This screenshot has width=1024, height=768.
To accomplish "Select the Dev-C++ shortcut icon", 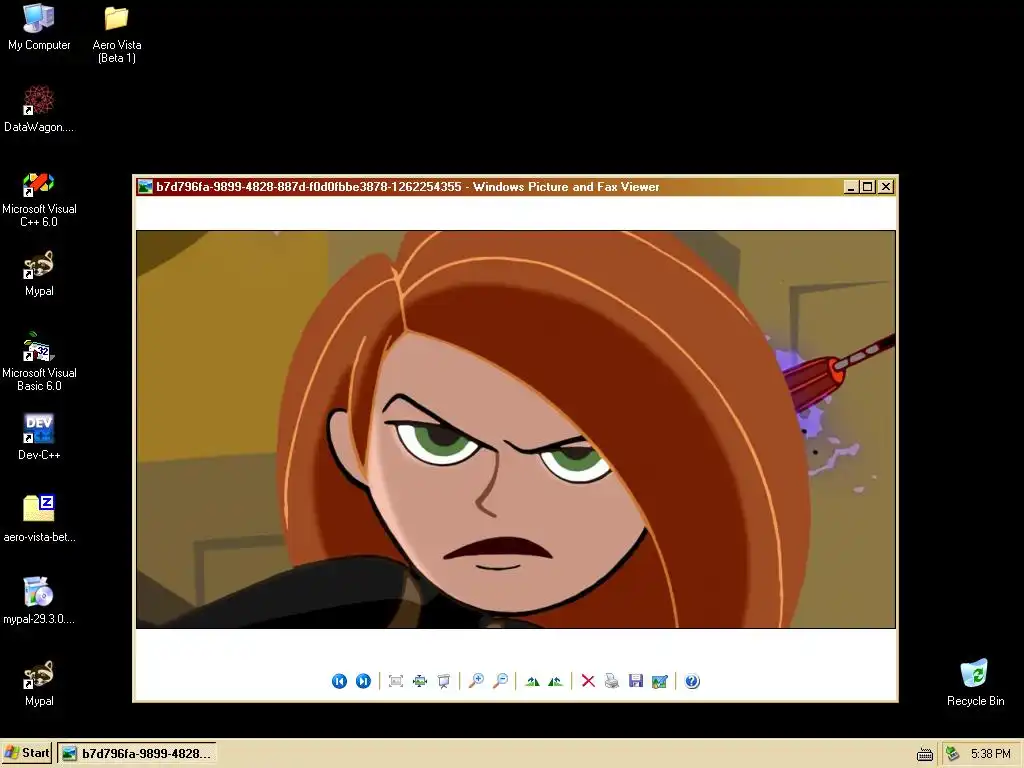I will pos(39,436).
